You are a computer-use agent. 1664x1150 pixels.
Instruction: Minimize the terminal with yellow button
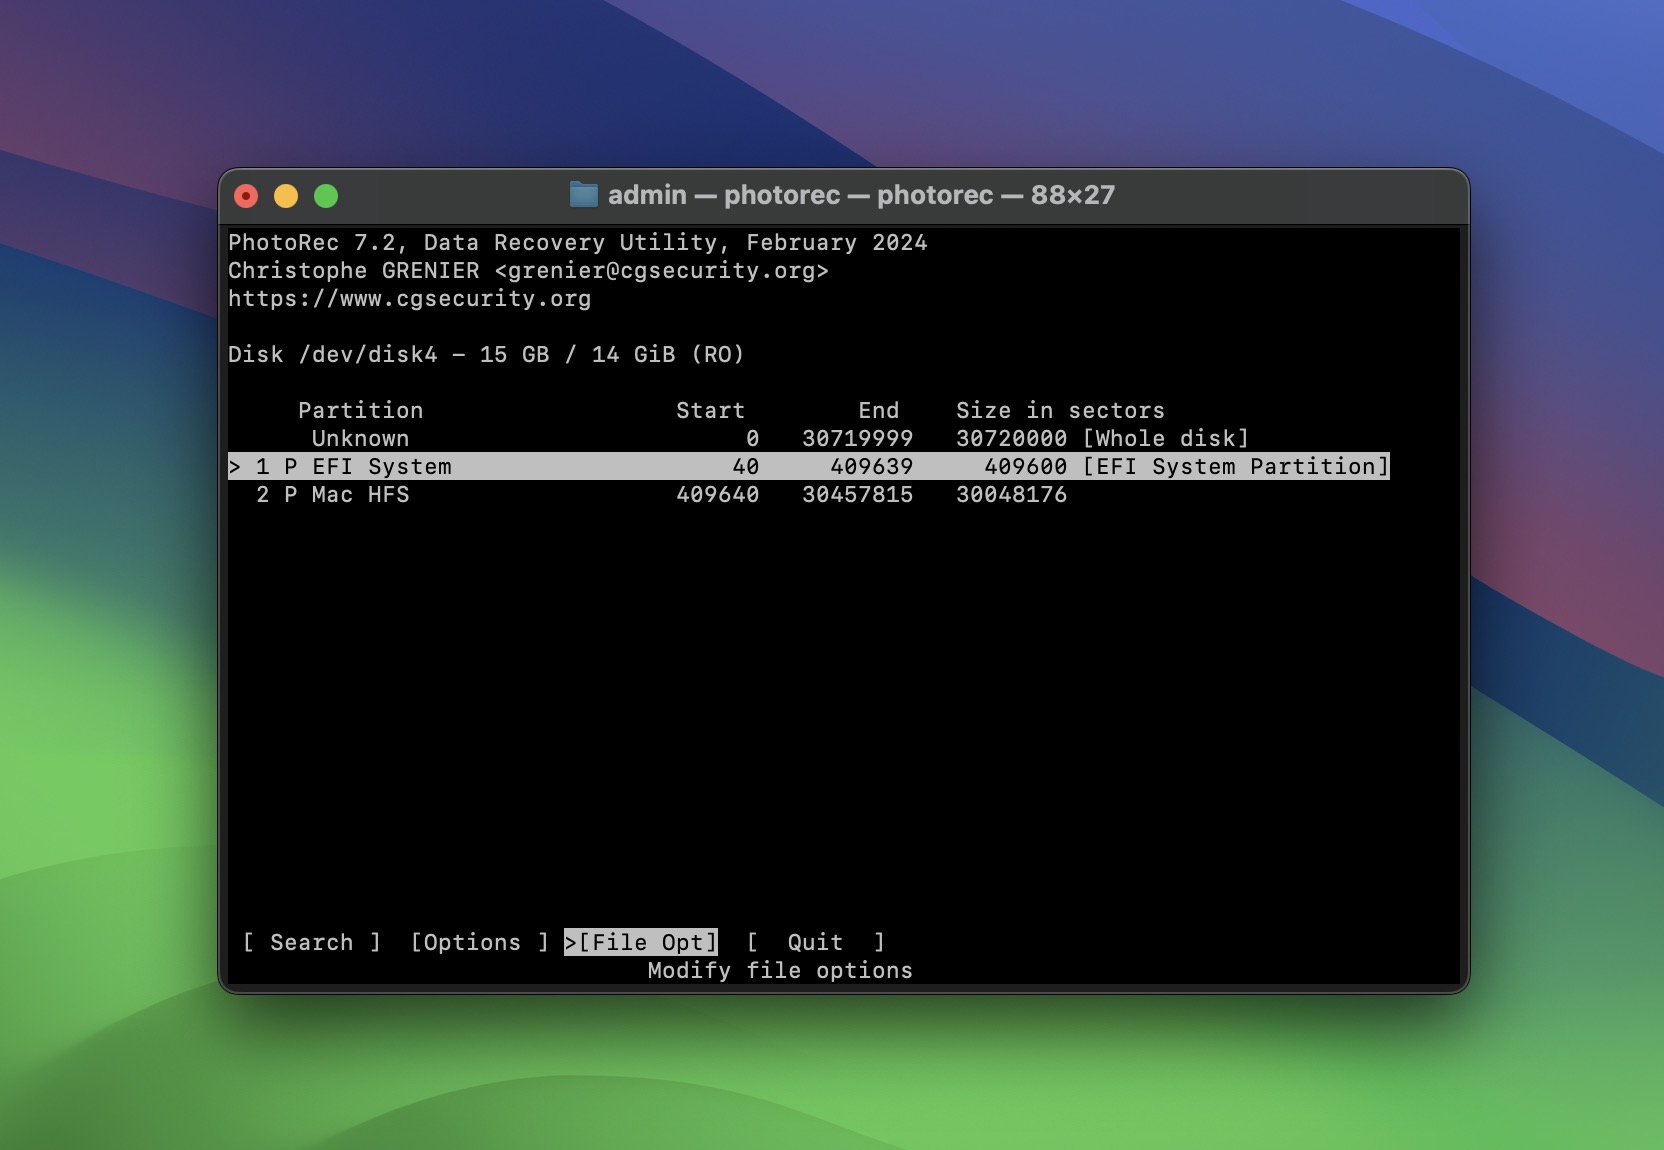(x=286, y=196)
